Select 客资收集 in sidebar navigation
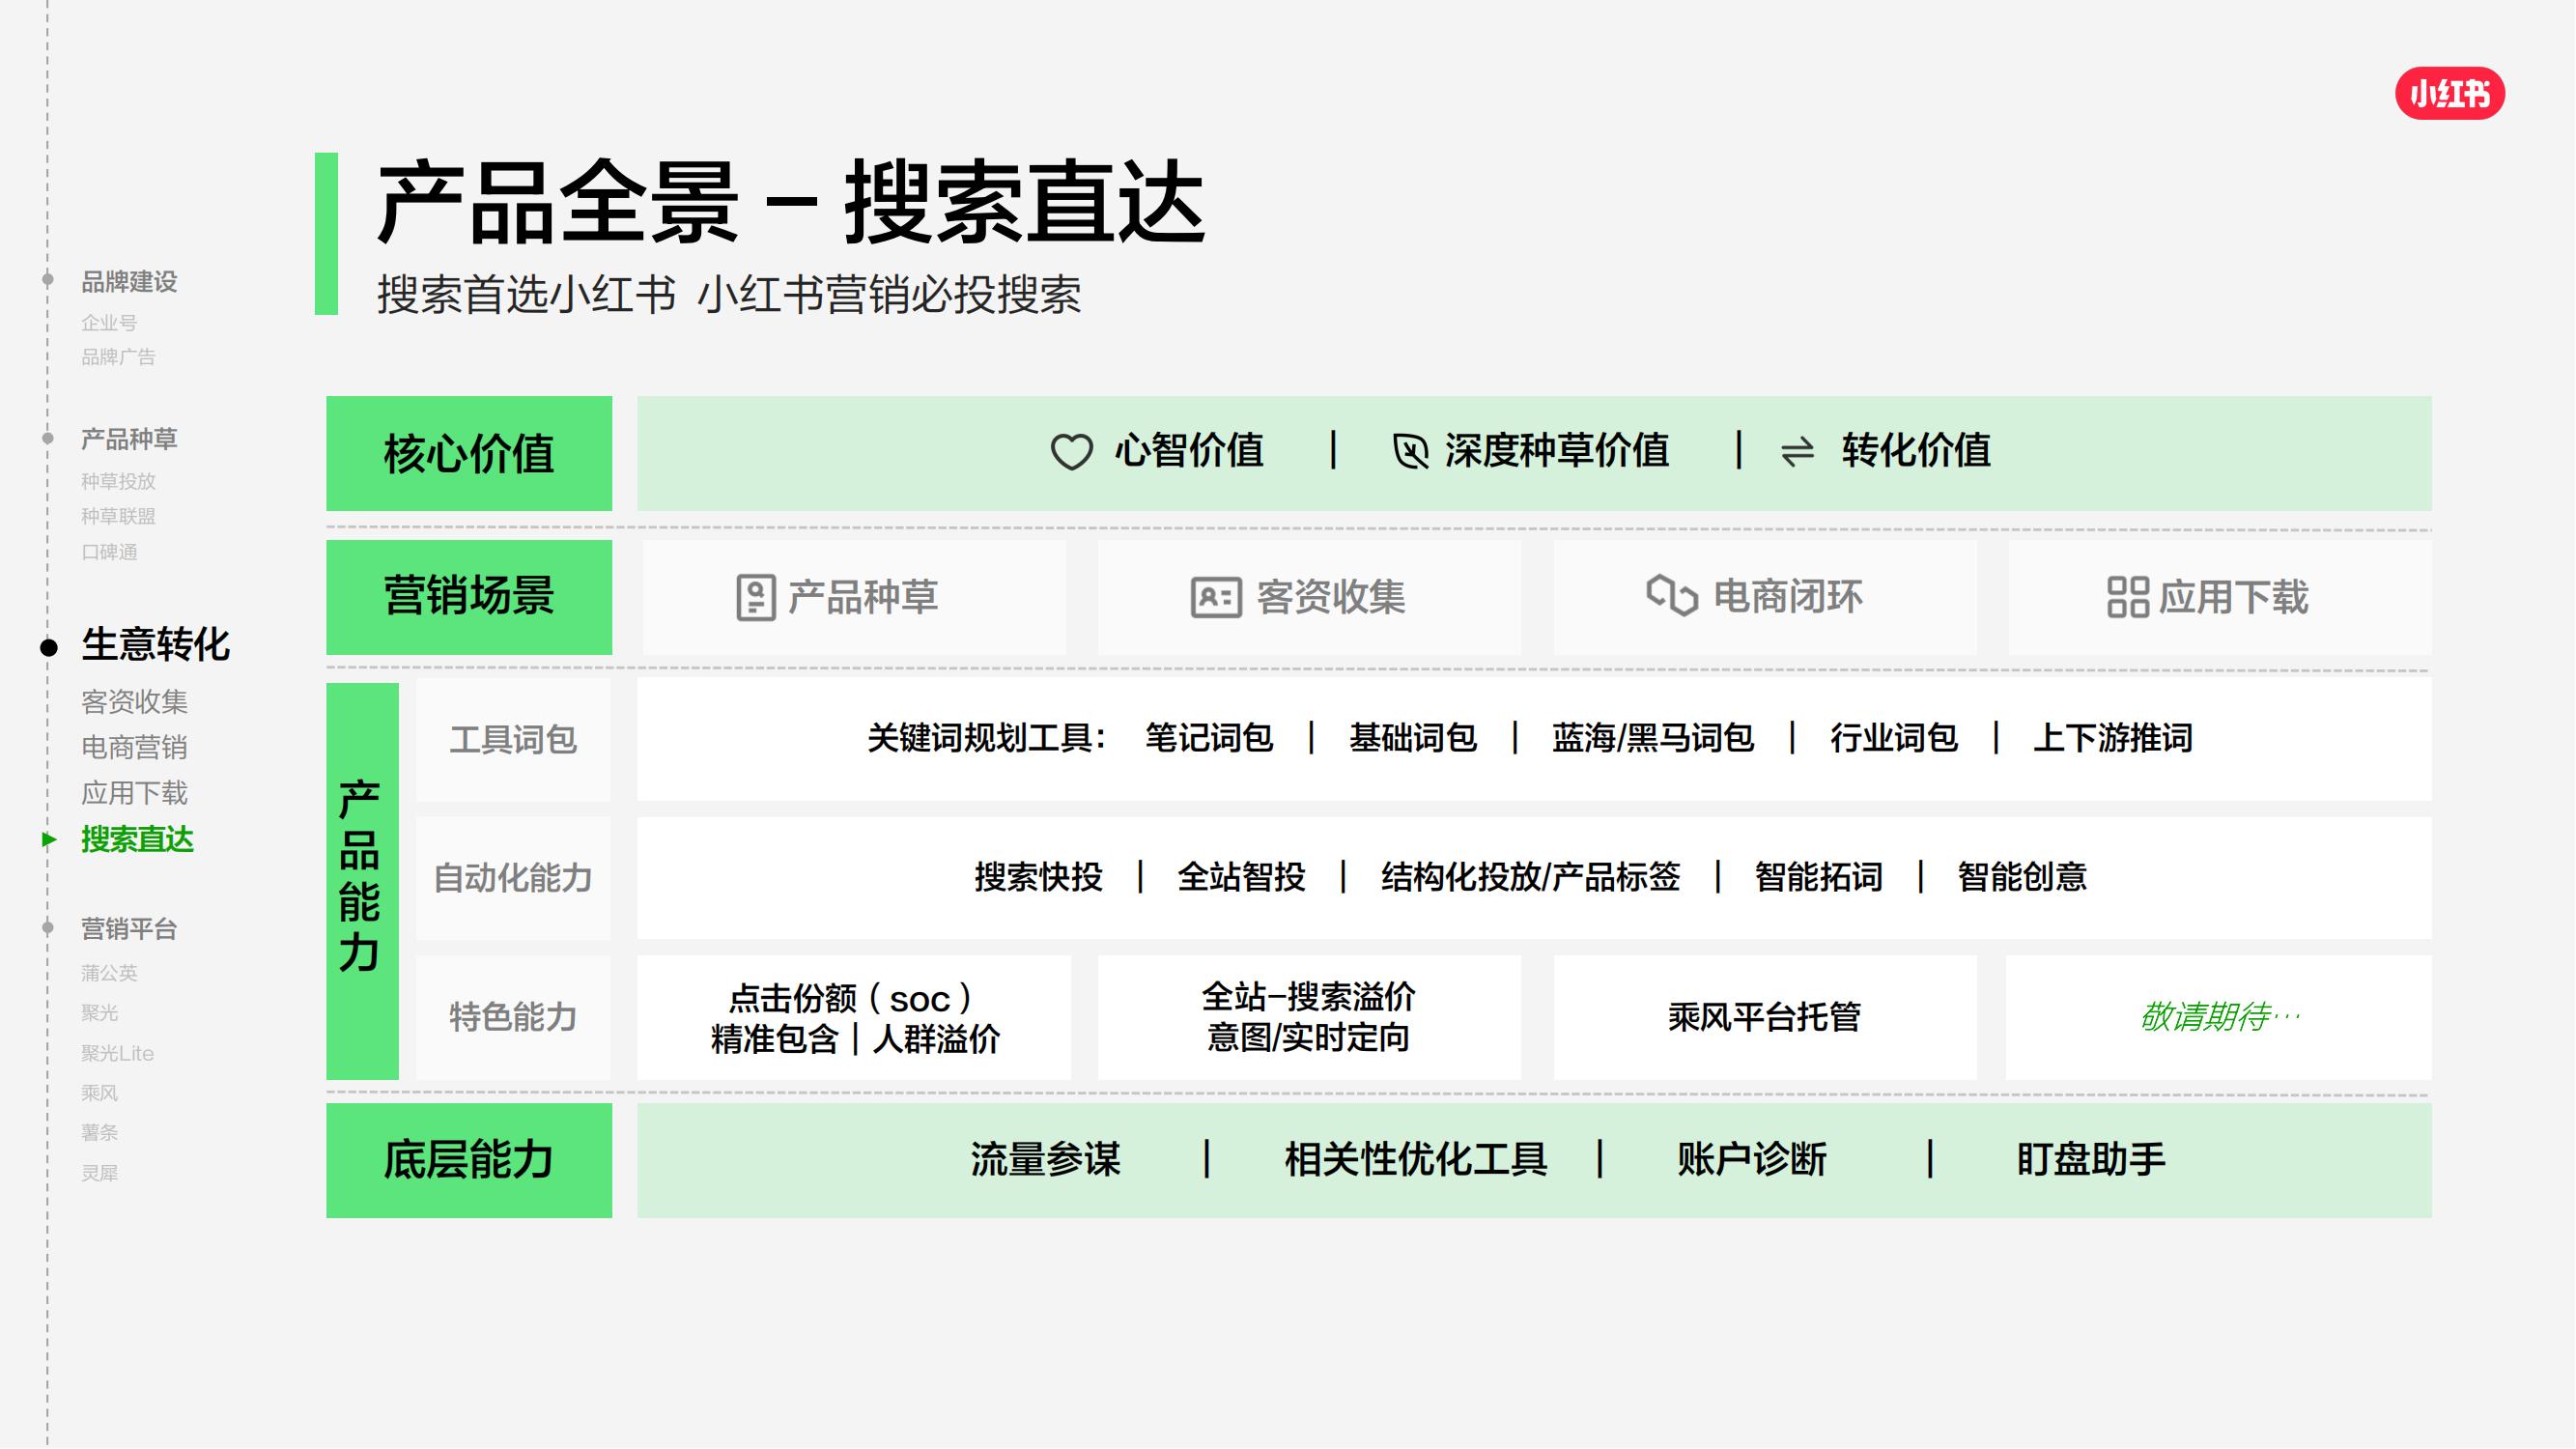 point(134,702)
